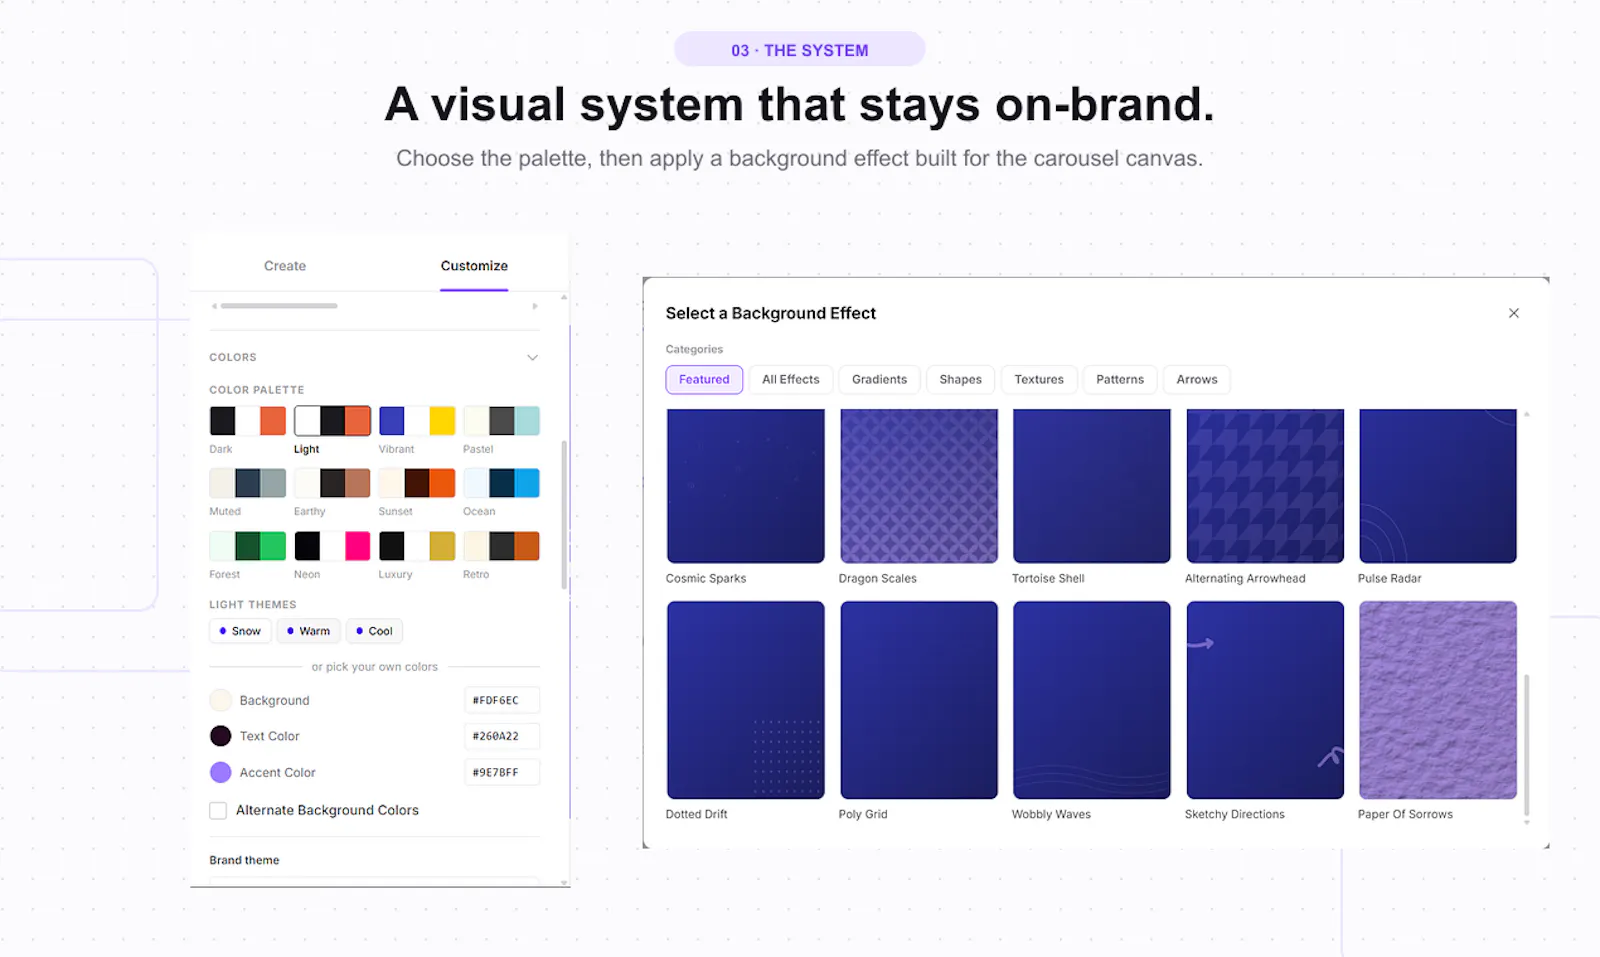Edit the Background hex value #FDF6EC
Viewport: 1600px width, 957px height.
point(501,700)
